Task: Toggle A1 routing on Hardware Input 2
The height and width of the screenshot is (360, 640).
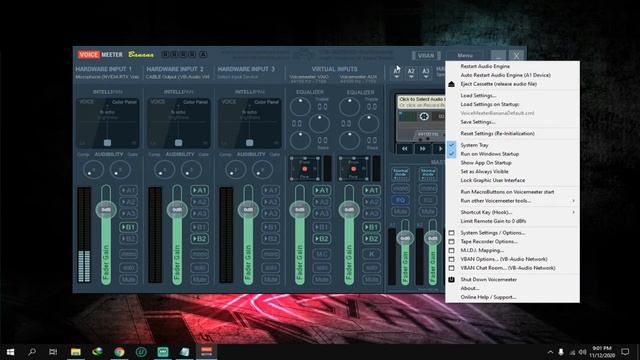Action: point(200,190)
